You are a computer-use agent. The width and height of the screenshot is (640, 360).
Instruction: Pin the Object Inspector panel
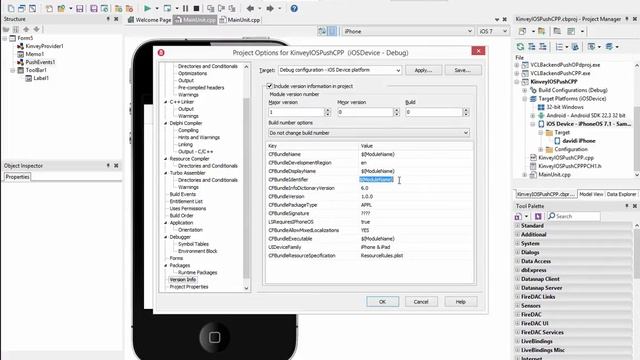pyautogui.click(x=108, y=166)
